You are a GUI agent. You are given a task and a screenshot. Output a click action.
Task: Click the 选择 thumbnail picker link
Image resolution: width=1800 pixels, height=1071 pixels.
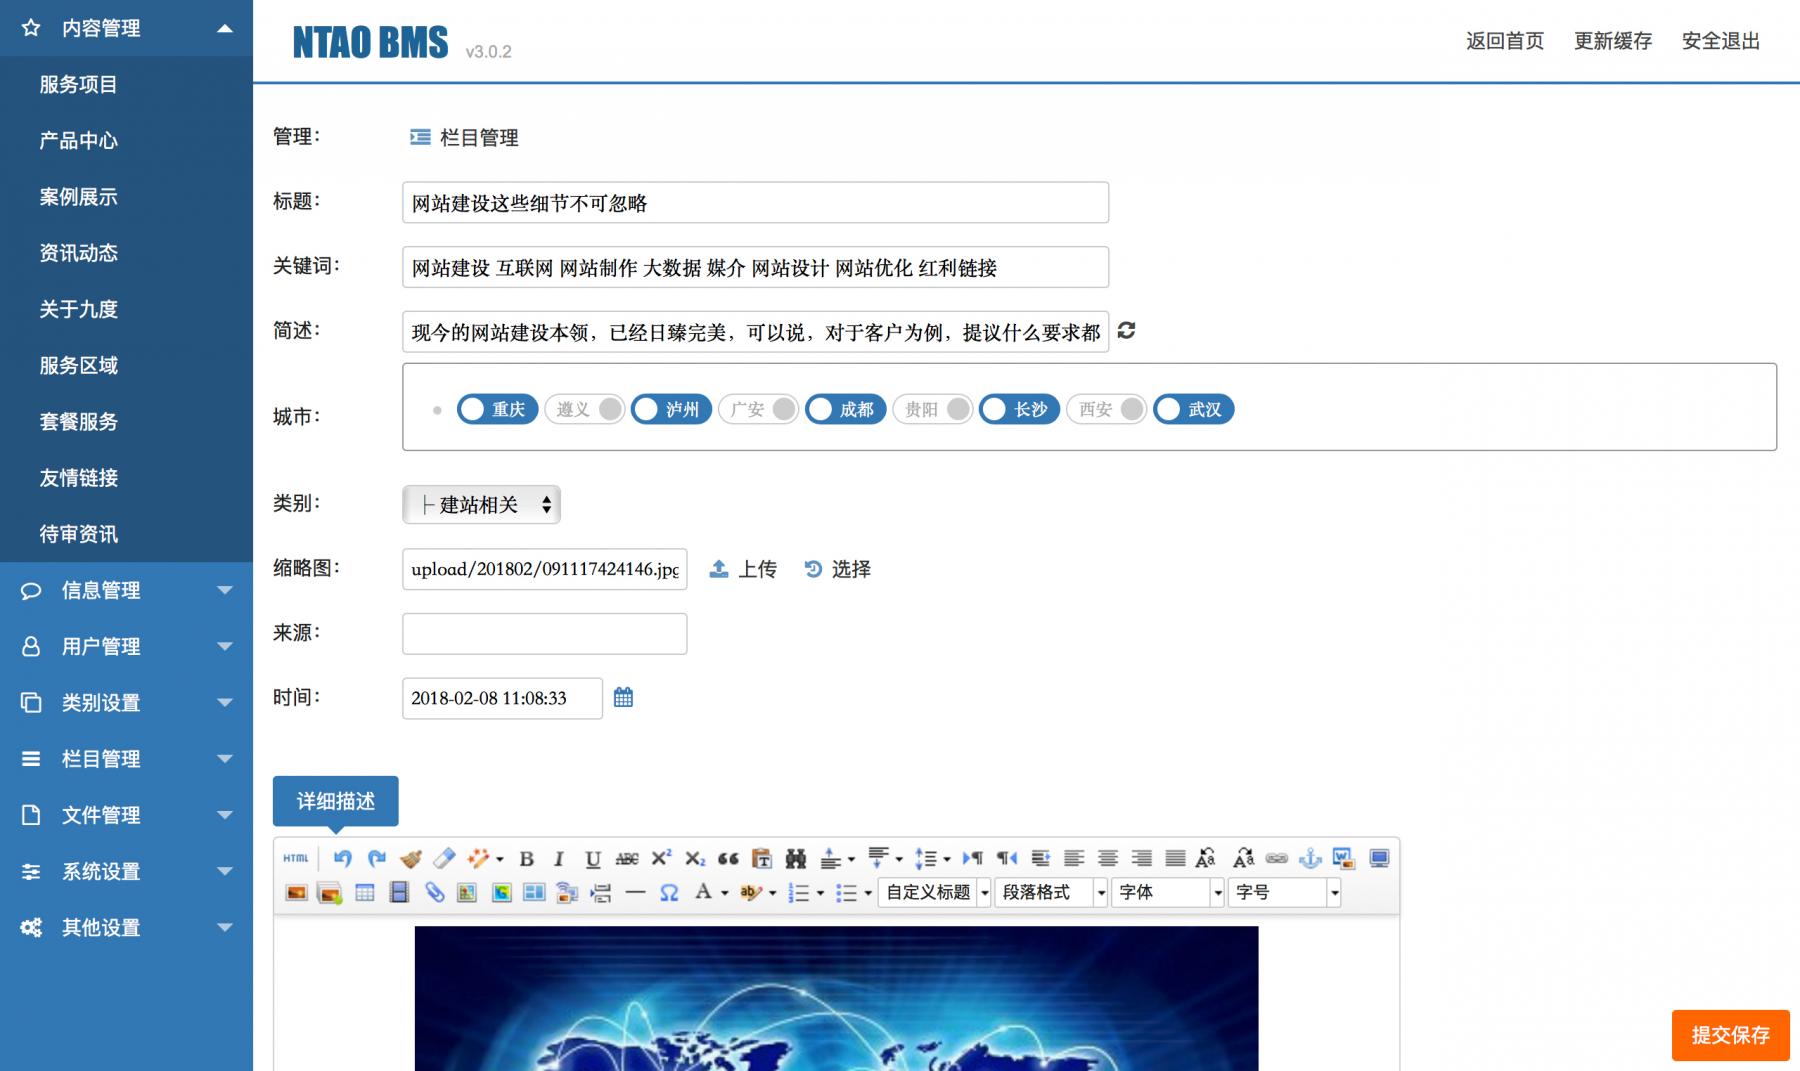pyautogui.click(x=838, y=569)
